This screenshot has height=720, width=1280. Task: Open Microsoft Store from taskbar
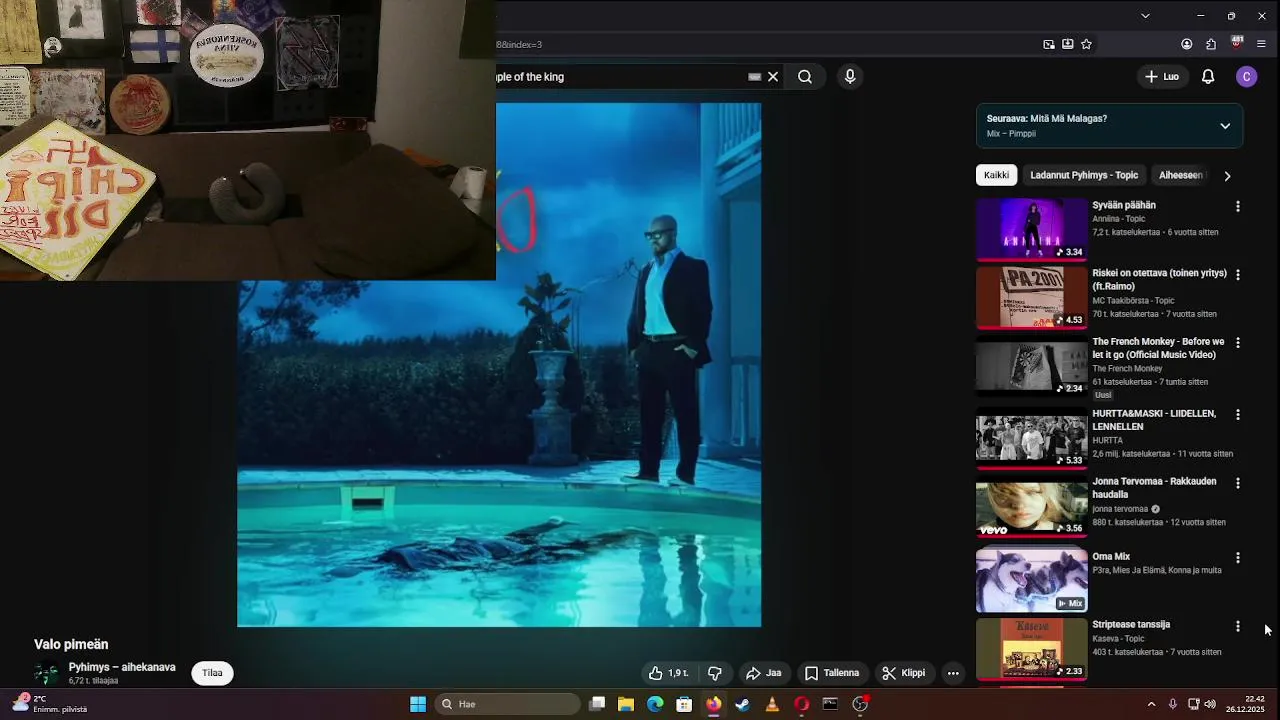(684, 704)
